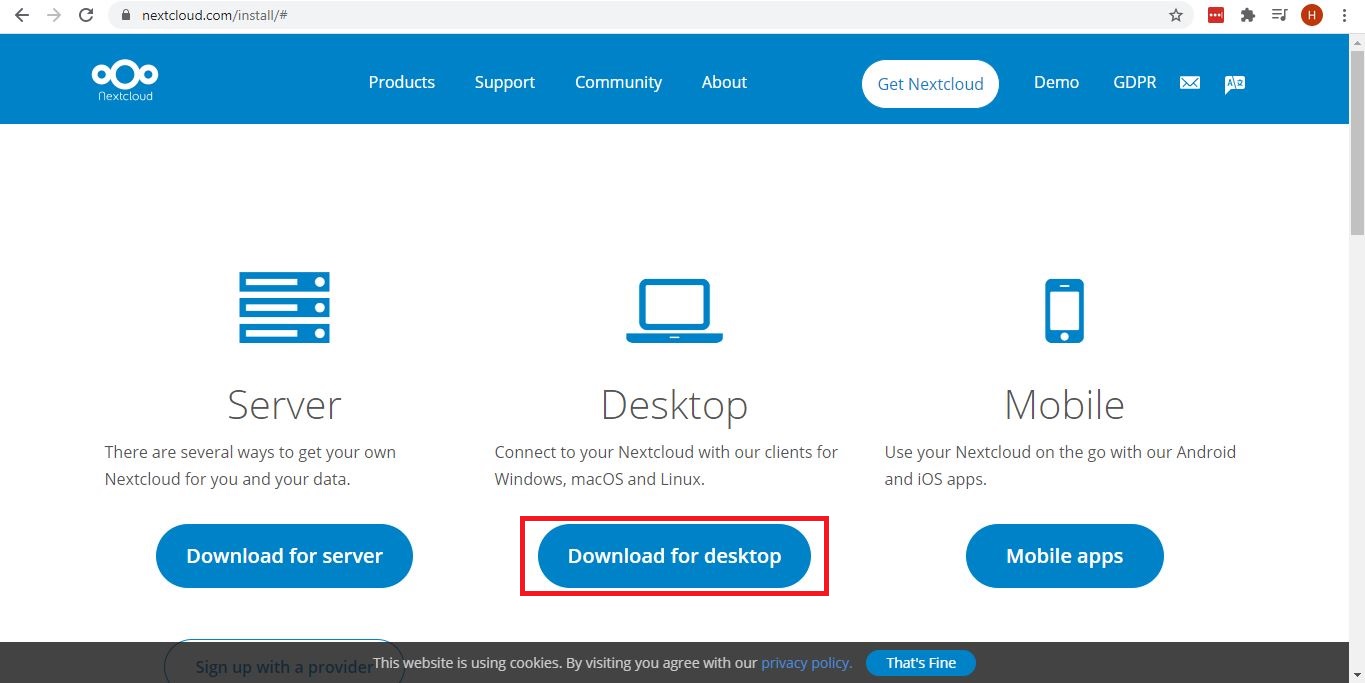Screen dimensions: 1365x683
Task: Open the newsletter envelope icon
Action: (x=1189, y=83)
